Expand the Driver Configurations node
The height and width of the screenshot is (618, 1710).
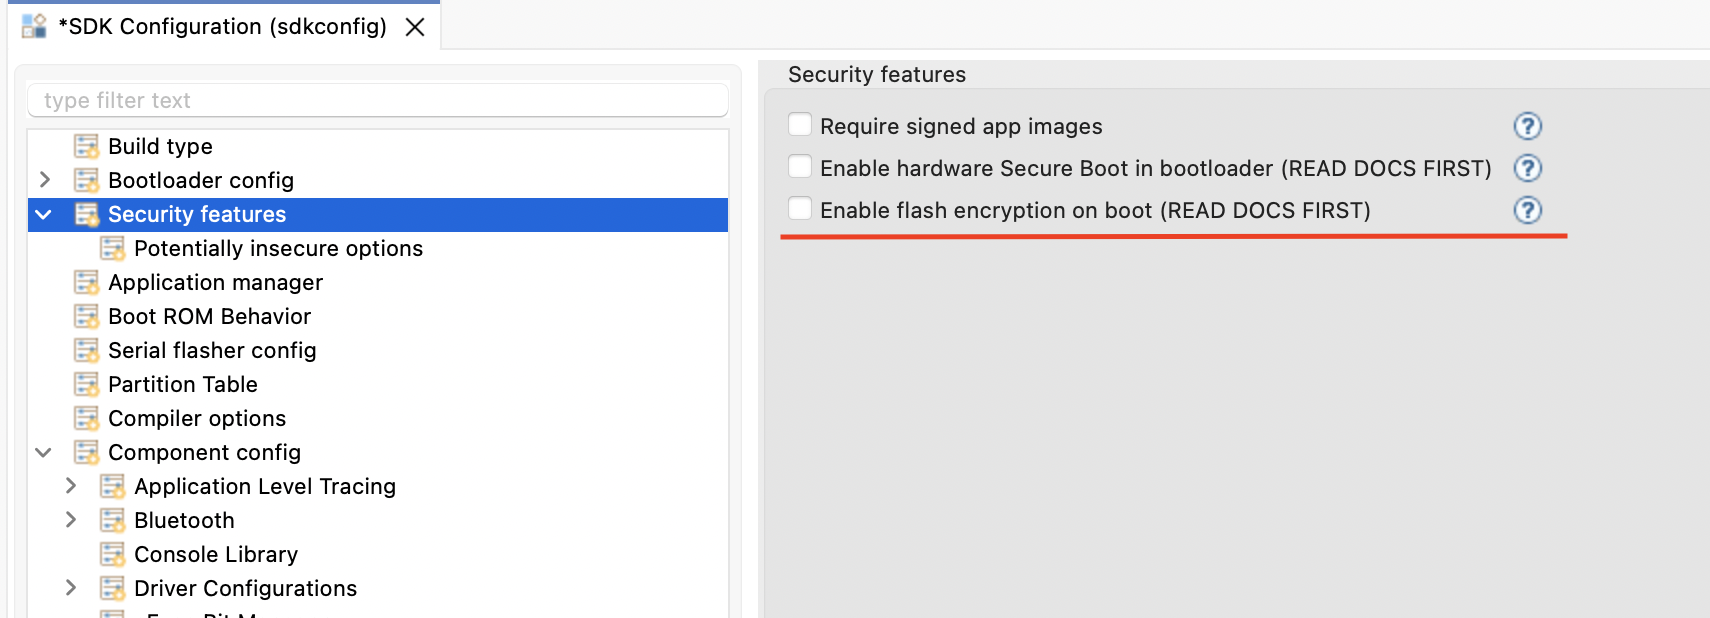[x=70, y=588]
